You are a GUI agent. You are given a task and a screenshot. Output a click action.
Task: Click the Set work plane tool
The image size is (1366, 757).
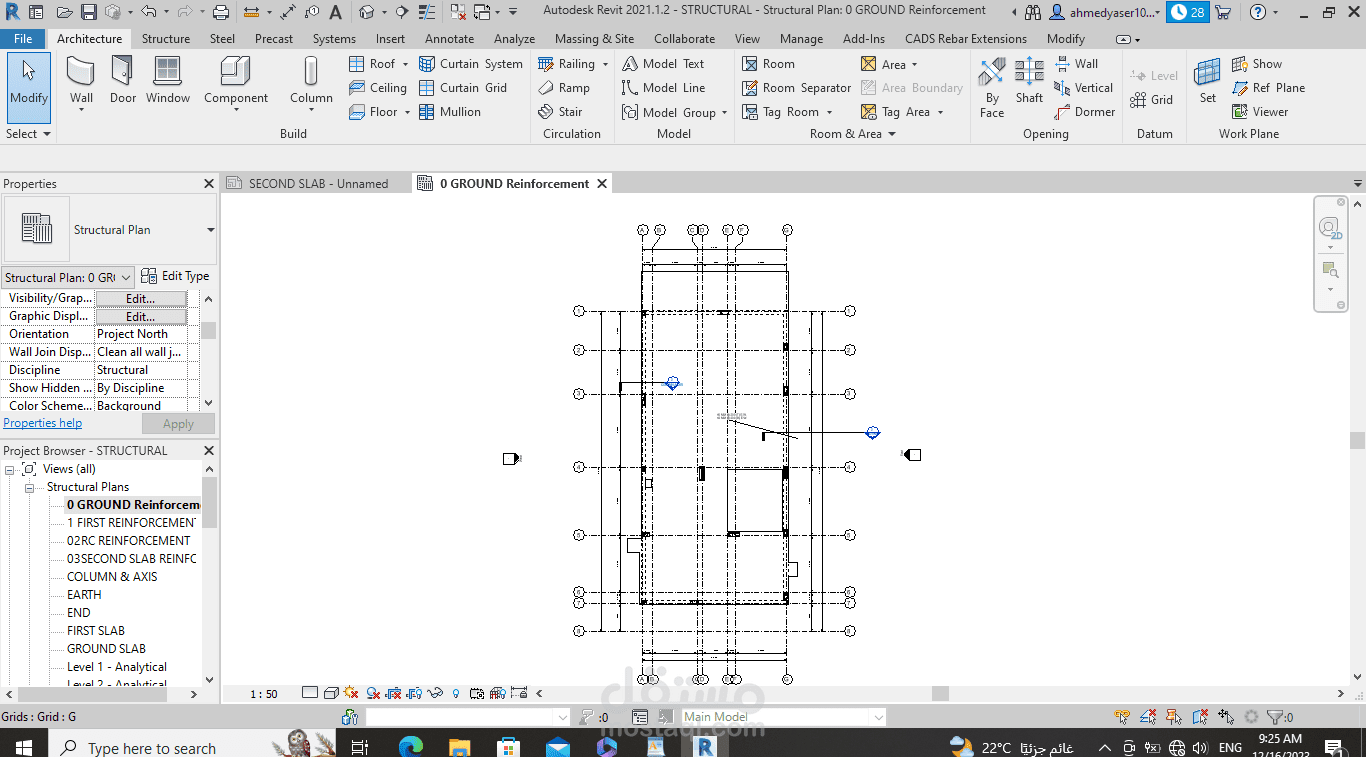(x=1208, y=81)
